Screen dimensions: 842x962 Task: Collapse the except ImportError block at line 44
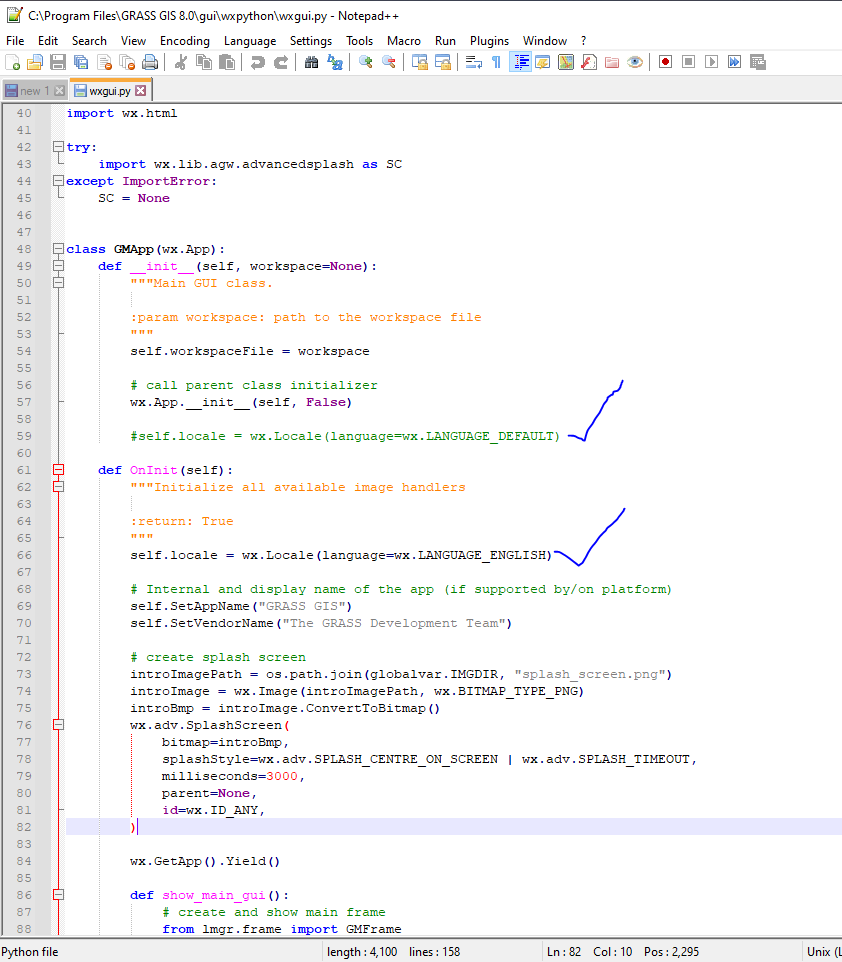pyautogui.click(x=58, y=181)
